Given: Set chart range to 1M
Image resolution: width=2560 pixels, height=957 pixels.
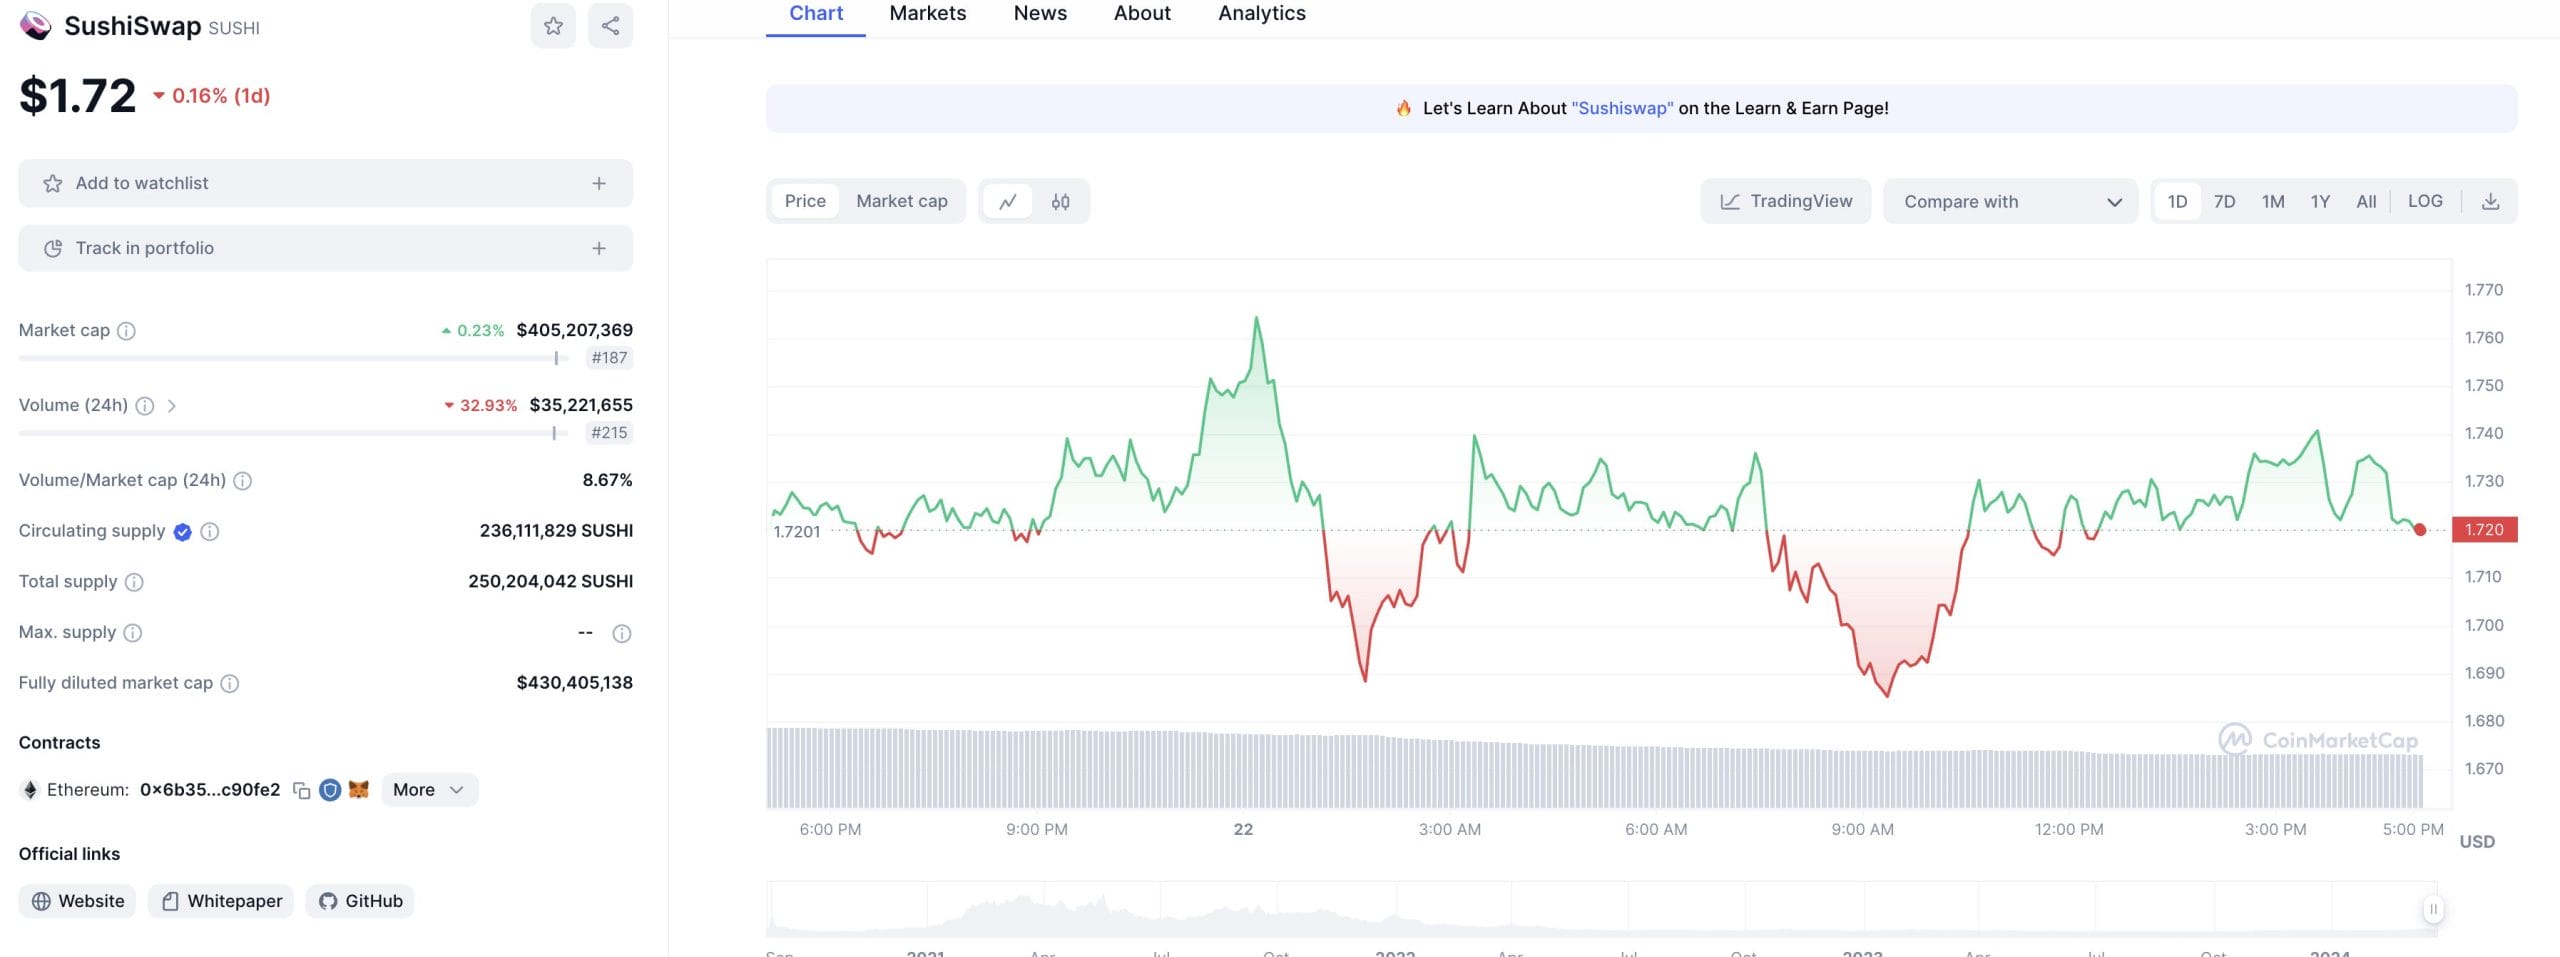Looking at the screenshot, I should [2273, 202].
